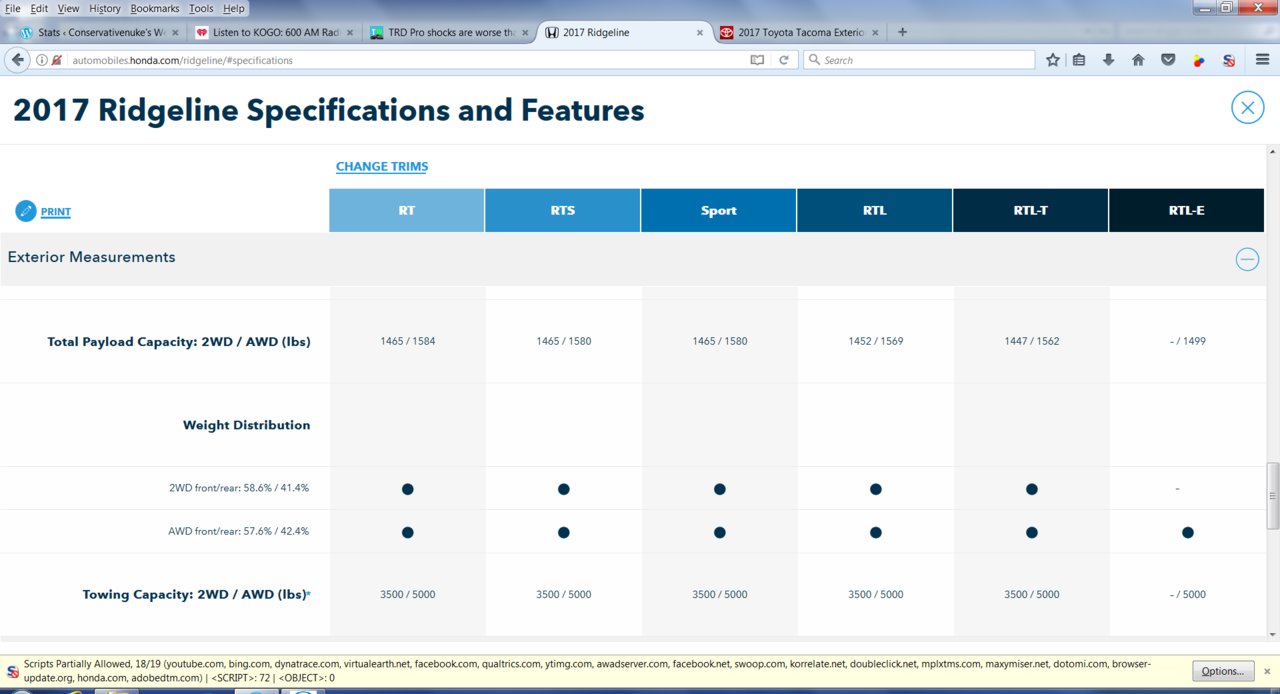The image size is (1280, 694).
Task: Open the Help menu
Action: (x=233, y=8)
